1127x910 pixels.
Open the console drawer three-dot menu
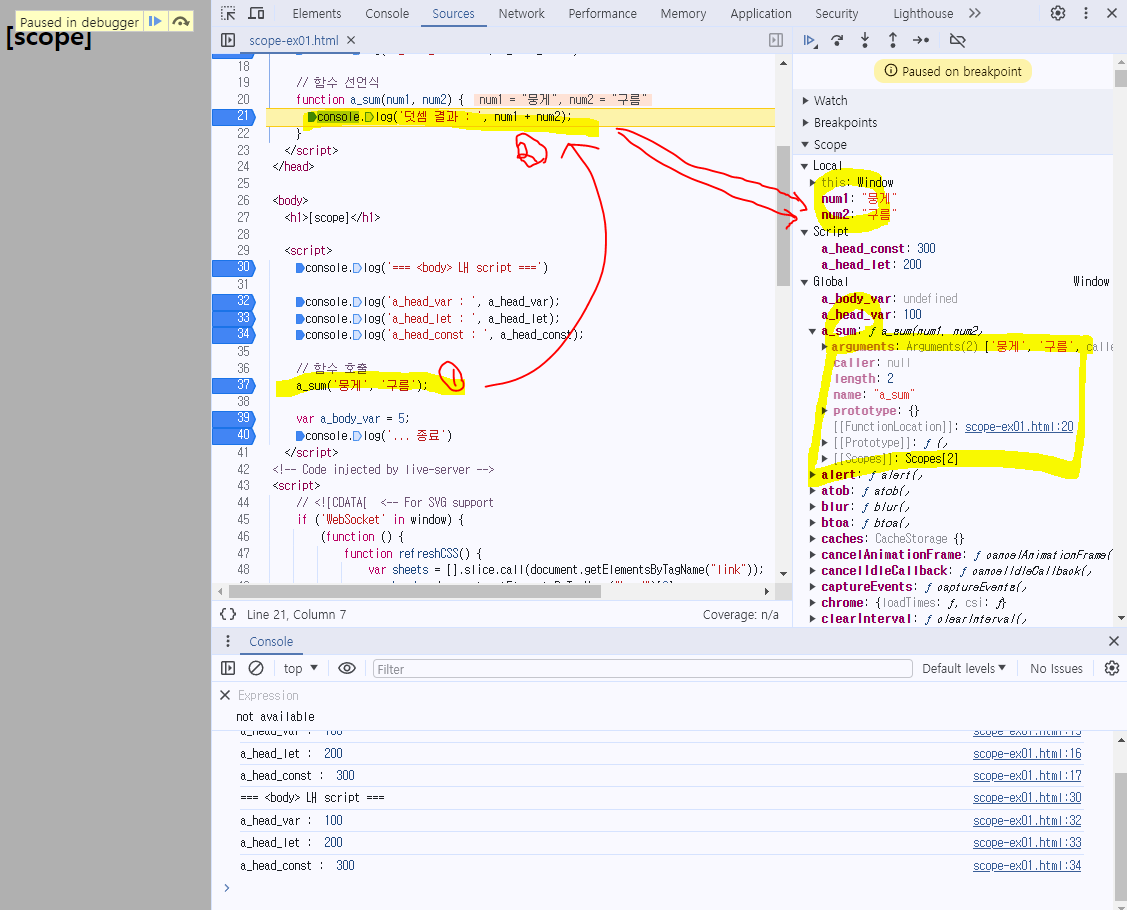tap(228, 641)
